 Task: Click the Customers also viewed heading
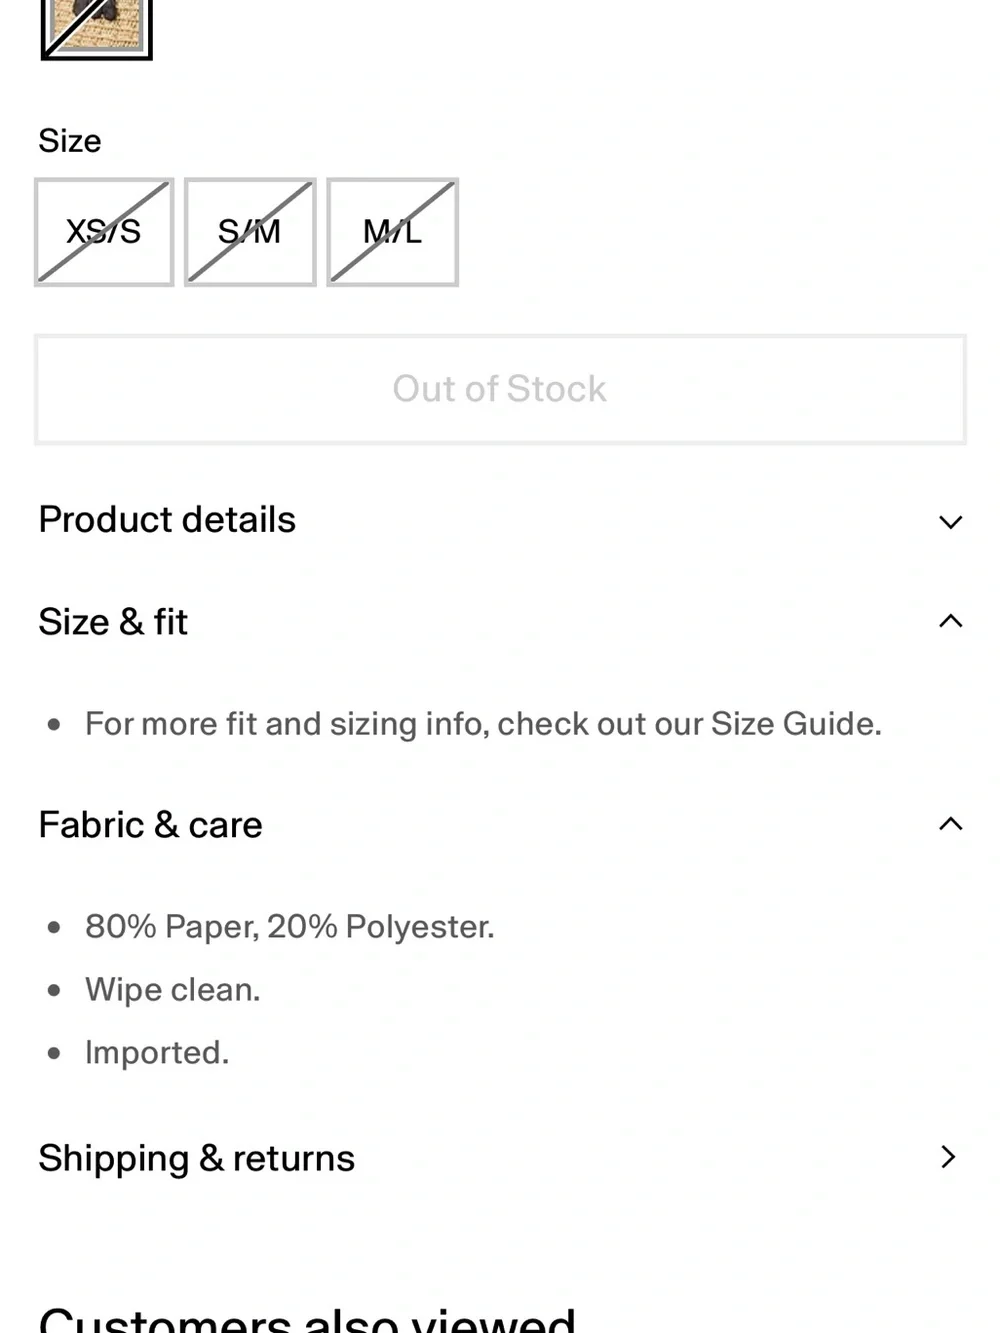(307, 1318)
